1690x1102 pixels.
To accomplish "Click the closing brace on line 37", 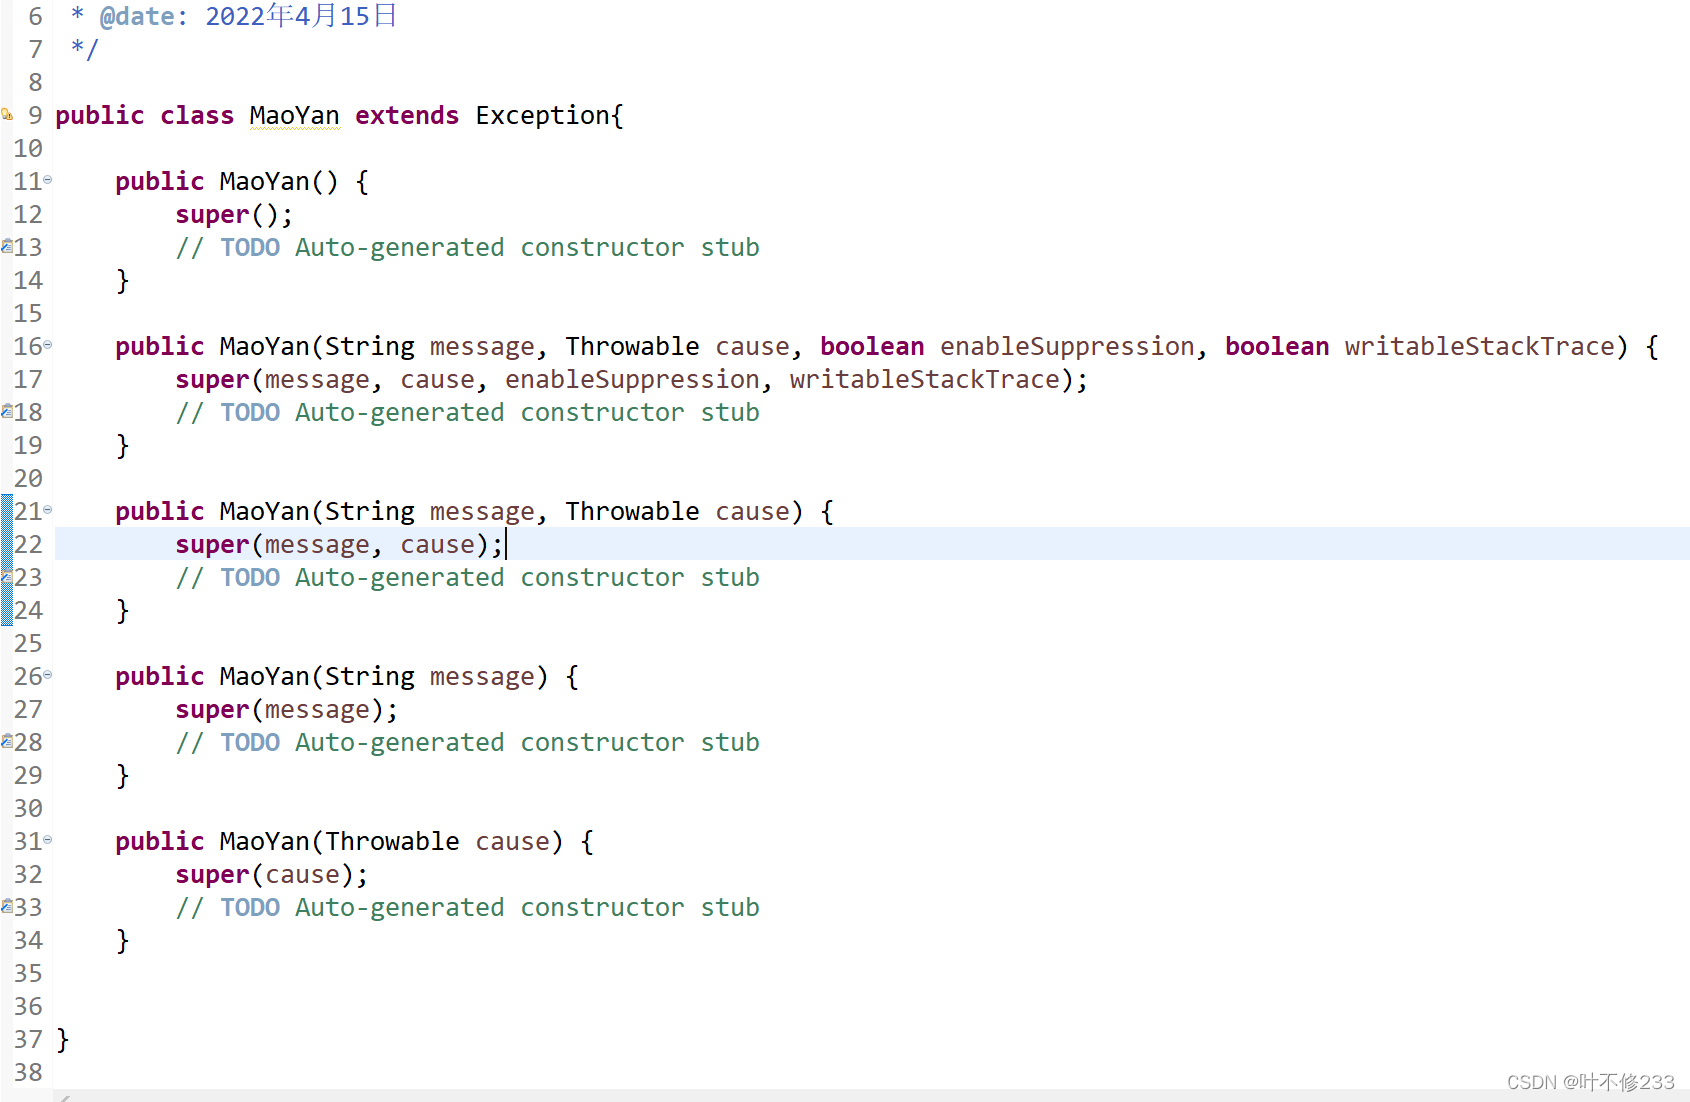I will (x=62, y=1039).
